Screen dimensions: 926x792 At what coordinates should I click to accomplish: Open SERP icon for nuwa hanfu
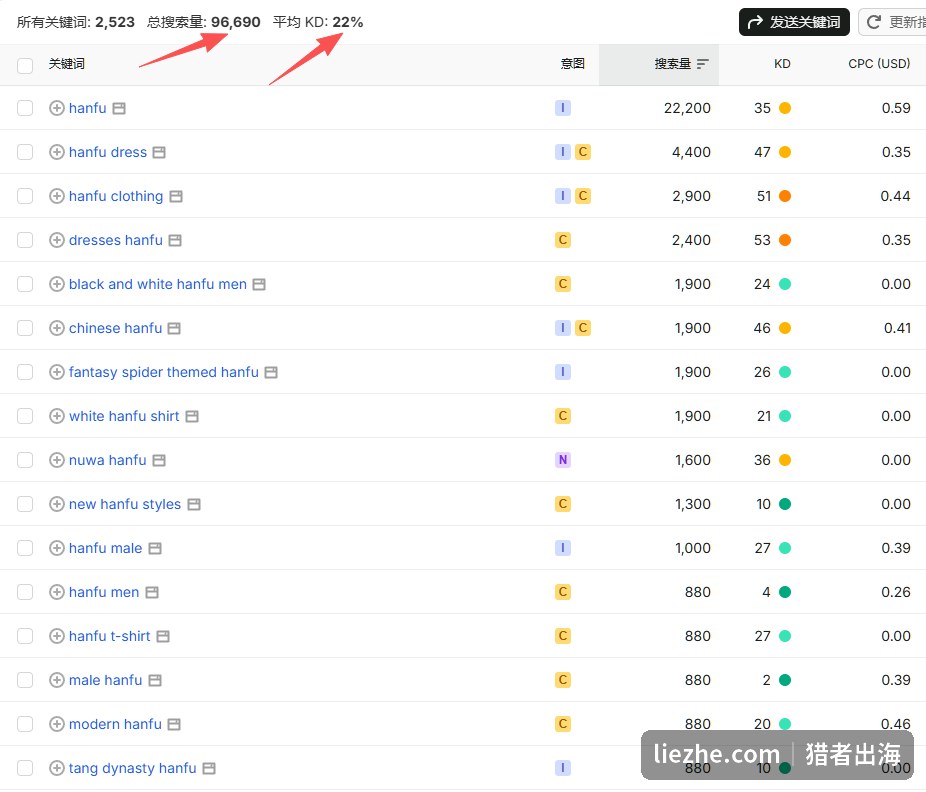[159, 461]
